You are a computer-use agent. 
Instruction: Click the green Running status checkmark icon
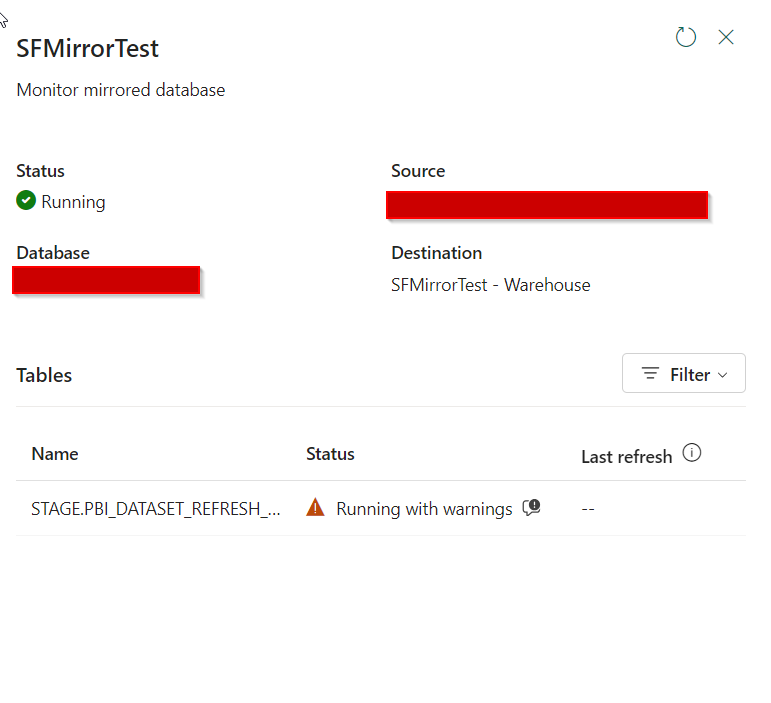pyautogui.click(x=26, y=200)
